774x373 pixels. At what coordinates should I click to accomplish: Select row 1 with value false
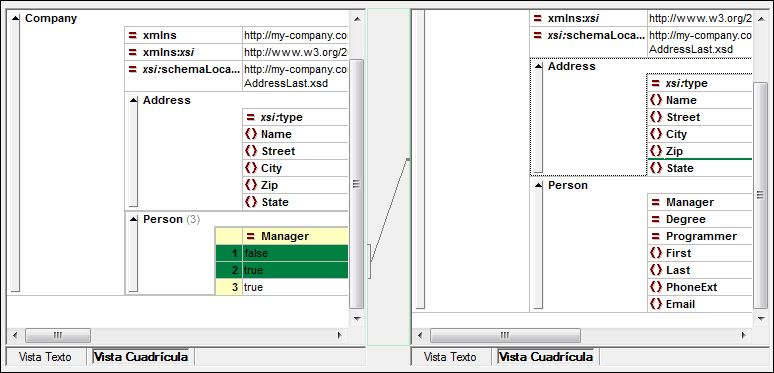[x=282, y=253]
